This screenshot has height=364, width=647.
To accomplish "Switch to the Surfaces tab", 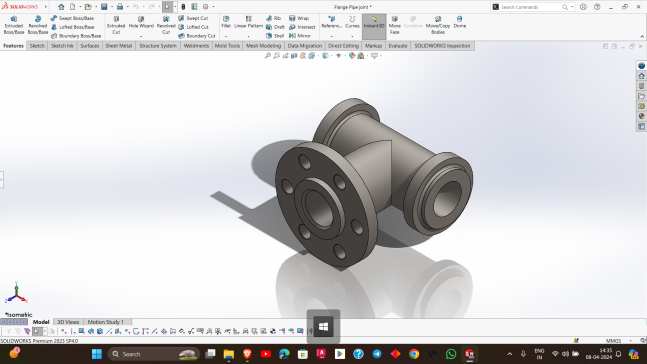I will [90, 46].
